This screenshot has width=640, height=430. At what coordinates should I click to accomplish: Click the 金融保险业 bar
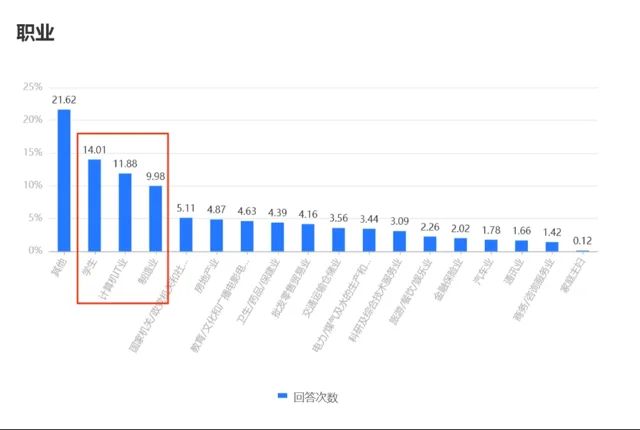click(x=460, y=245)
